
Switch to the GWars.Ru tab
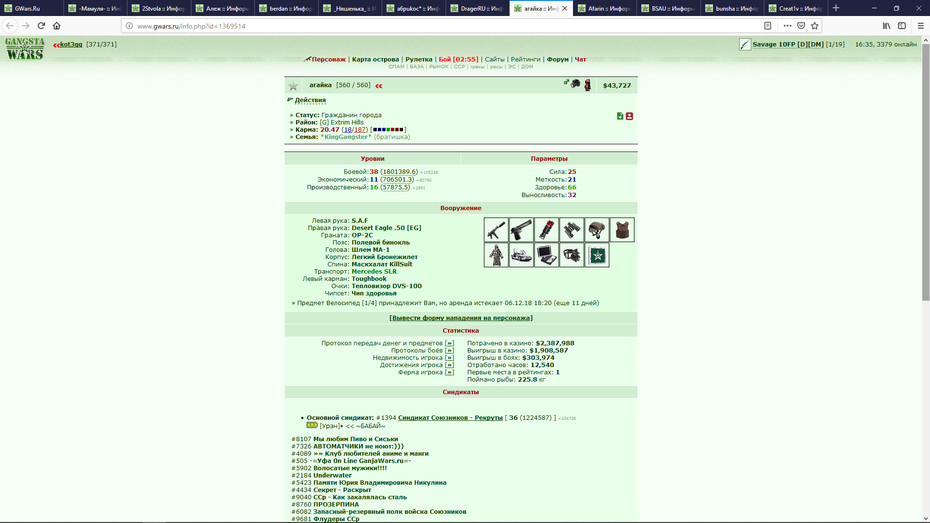click(x=31, y=8)
